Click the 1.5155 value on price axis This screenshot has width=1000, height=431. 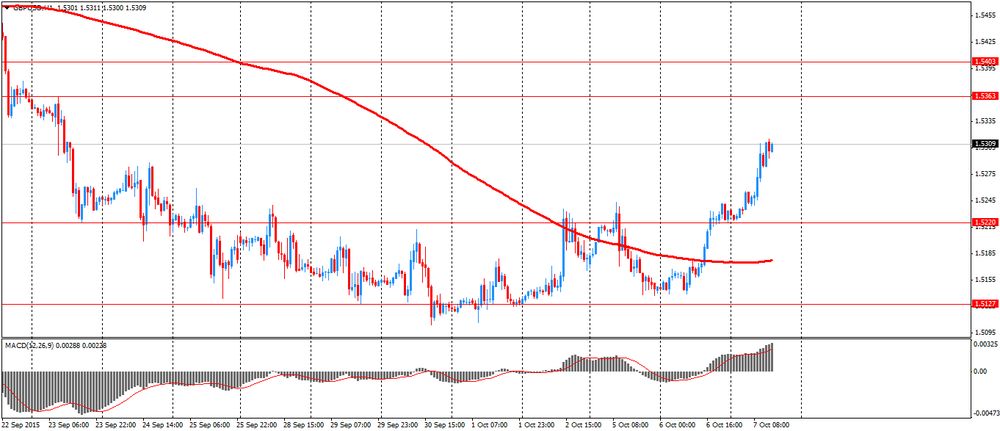click(x=986, y=279)
